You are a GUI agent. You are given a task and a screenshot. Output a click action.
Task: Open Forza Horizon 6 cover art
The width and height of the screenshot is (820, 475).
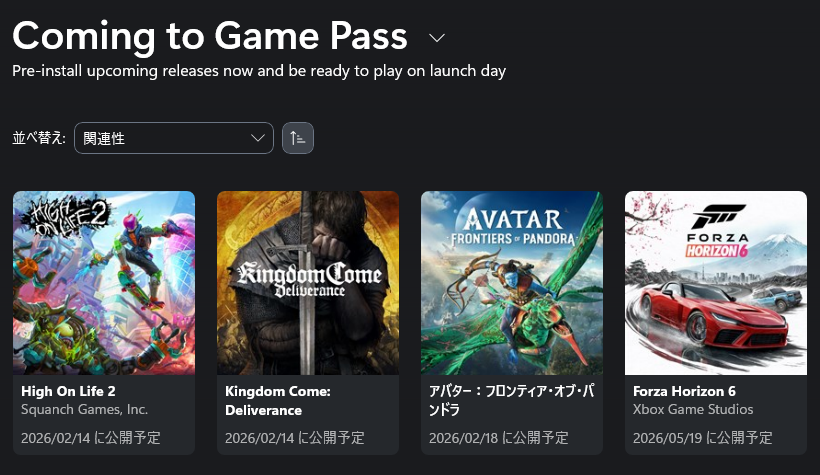716,283
